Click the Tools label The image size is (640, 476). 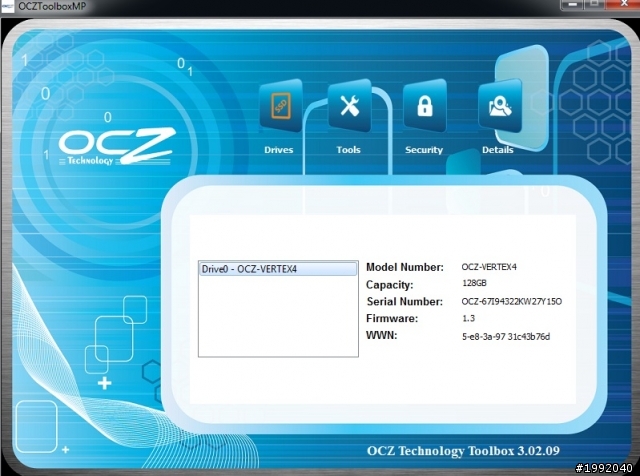pos(349,150)
